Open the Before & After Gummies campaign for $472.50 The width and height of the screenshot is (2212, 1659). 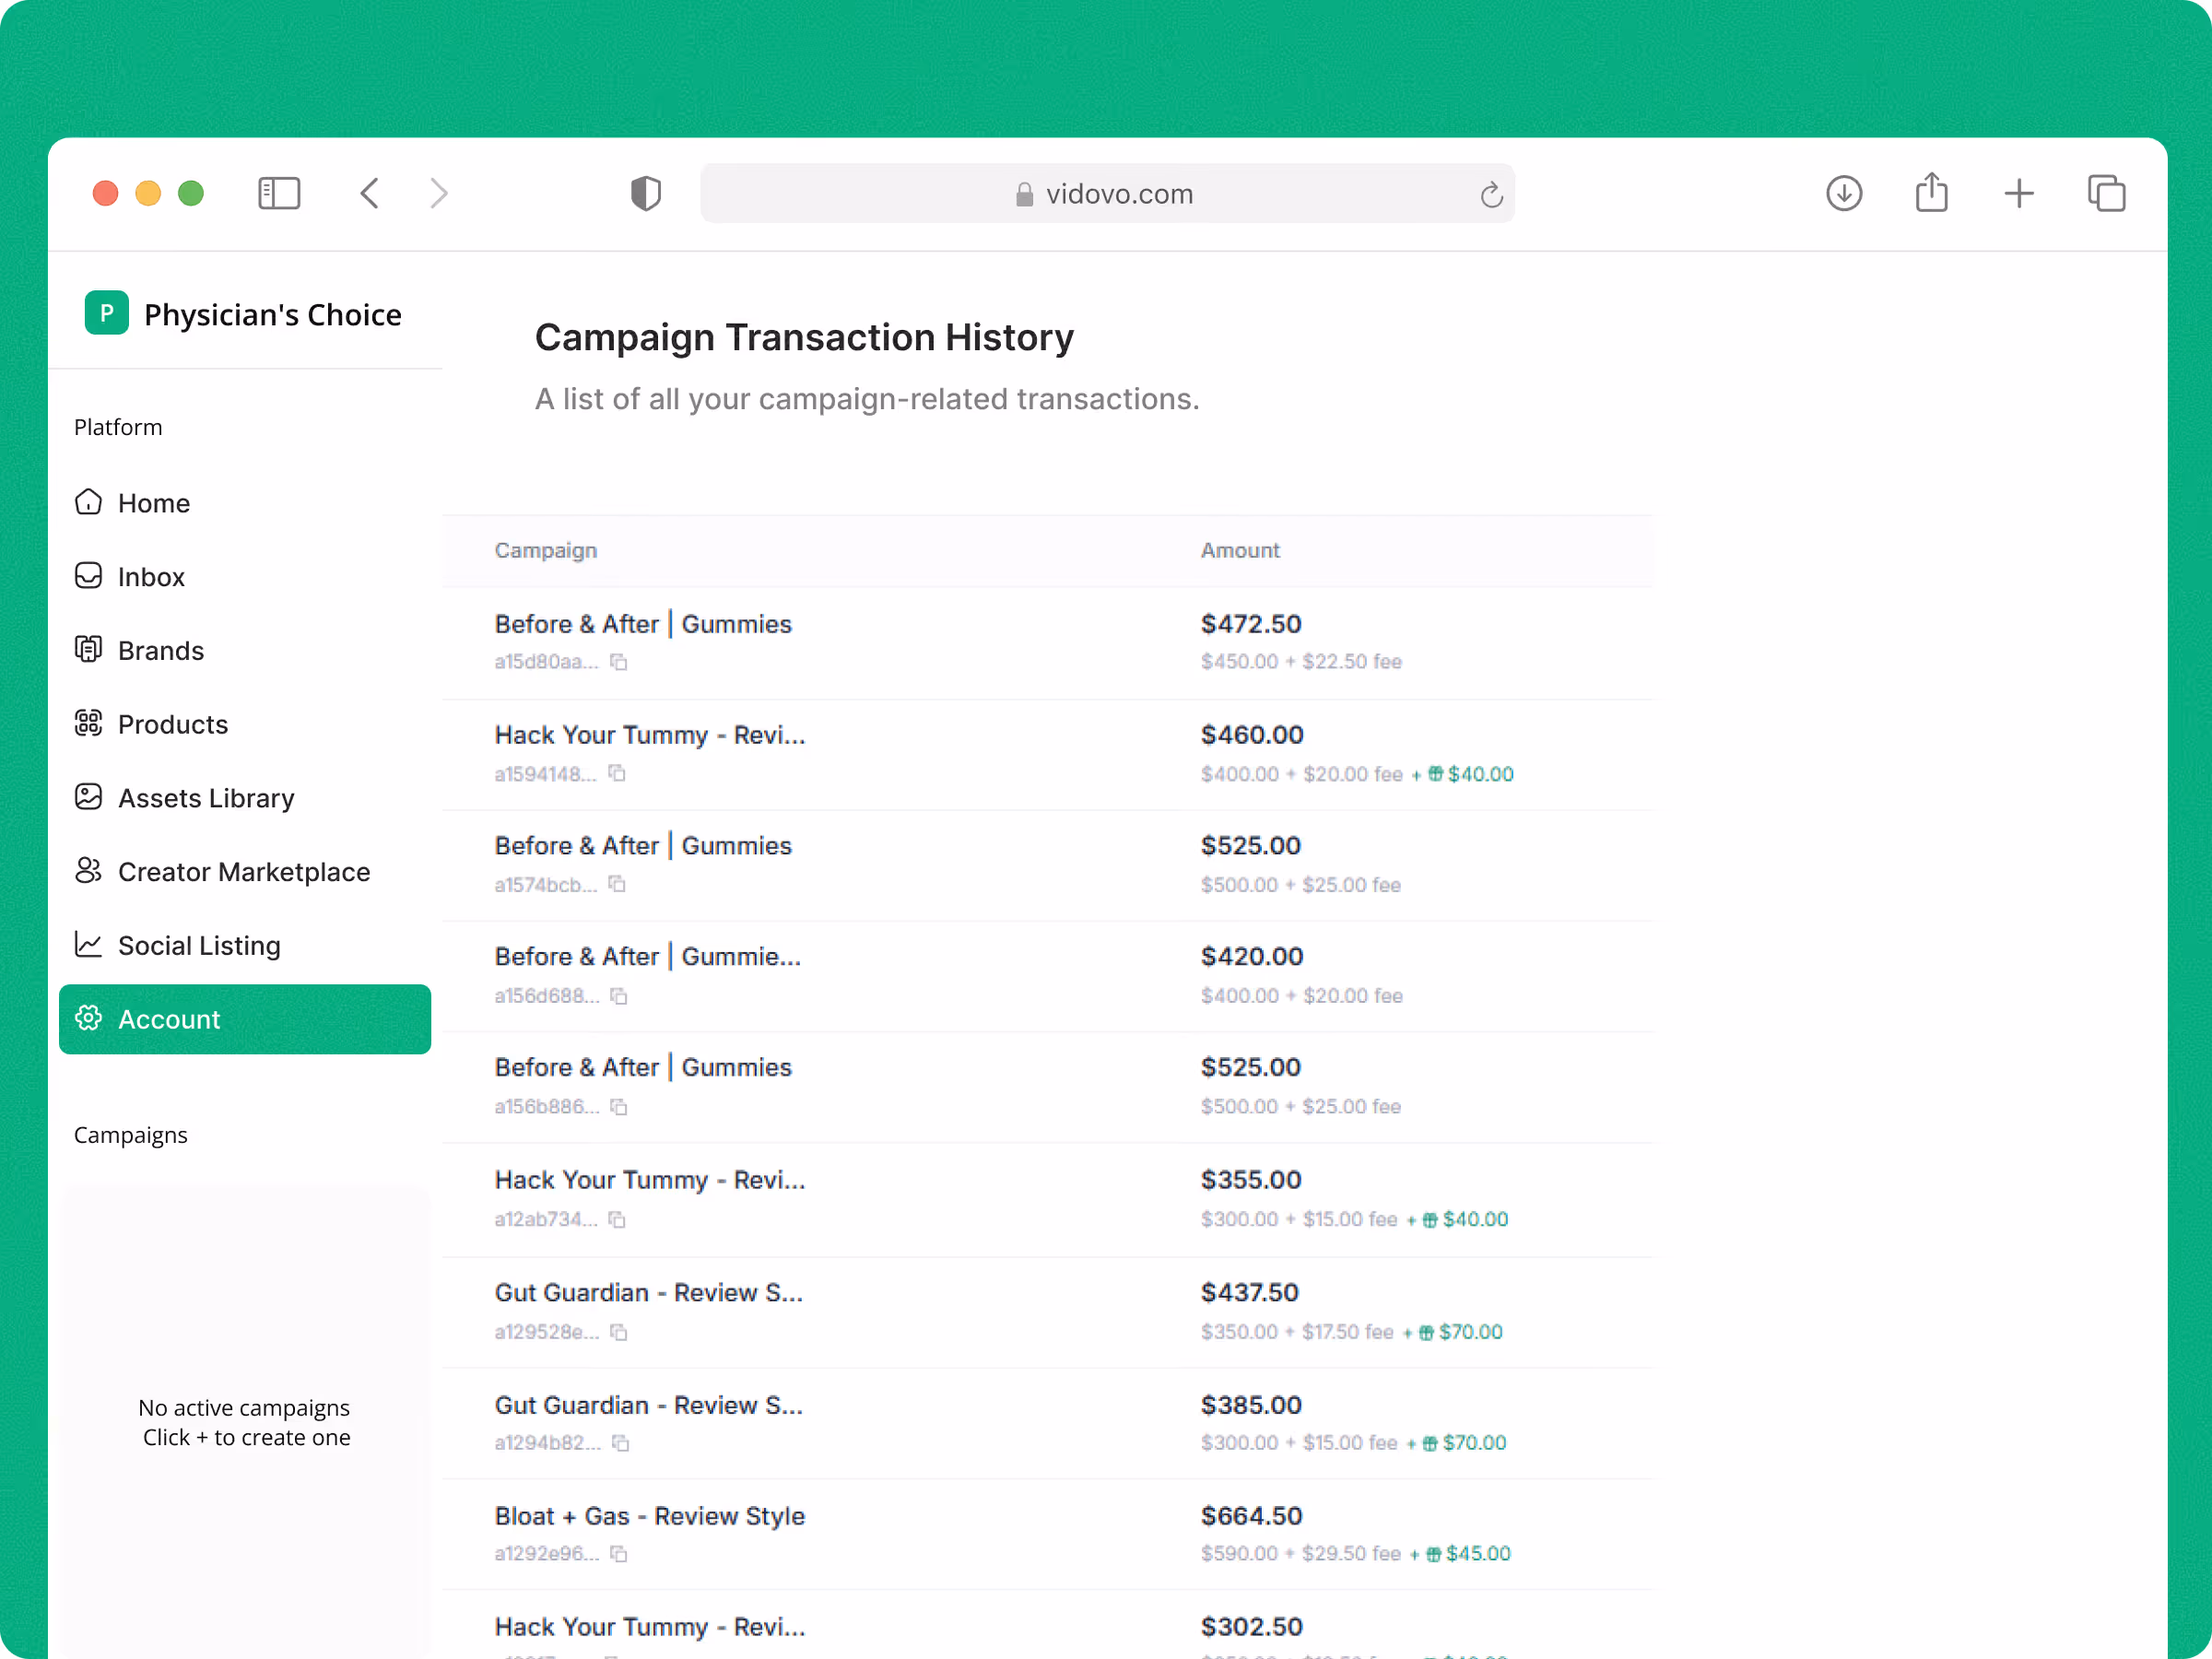[643, 624]
